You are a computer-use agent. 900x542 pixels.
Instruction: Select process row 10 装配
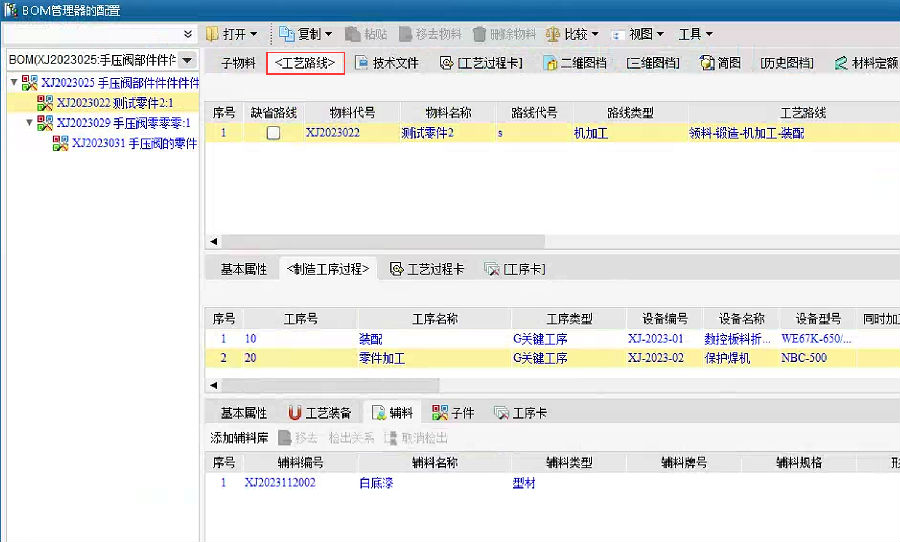click(551, 339)
